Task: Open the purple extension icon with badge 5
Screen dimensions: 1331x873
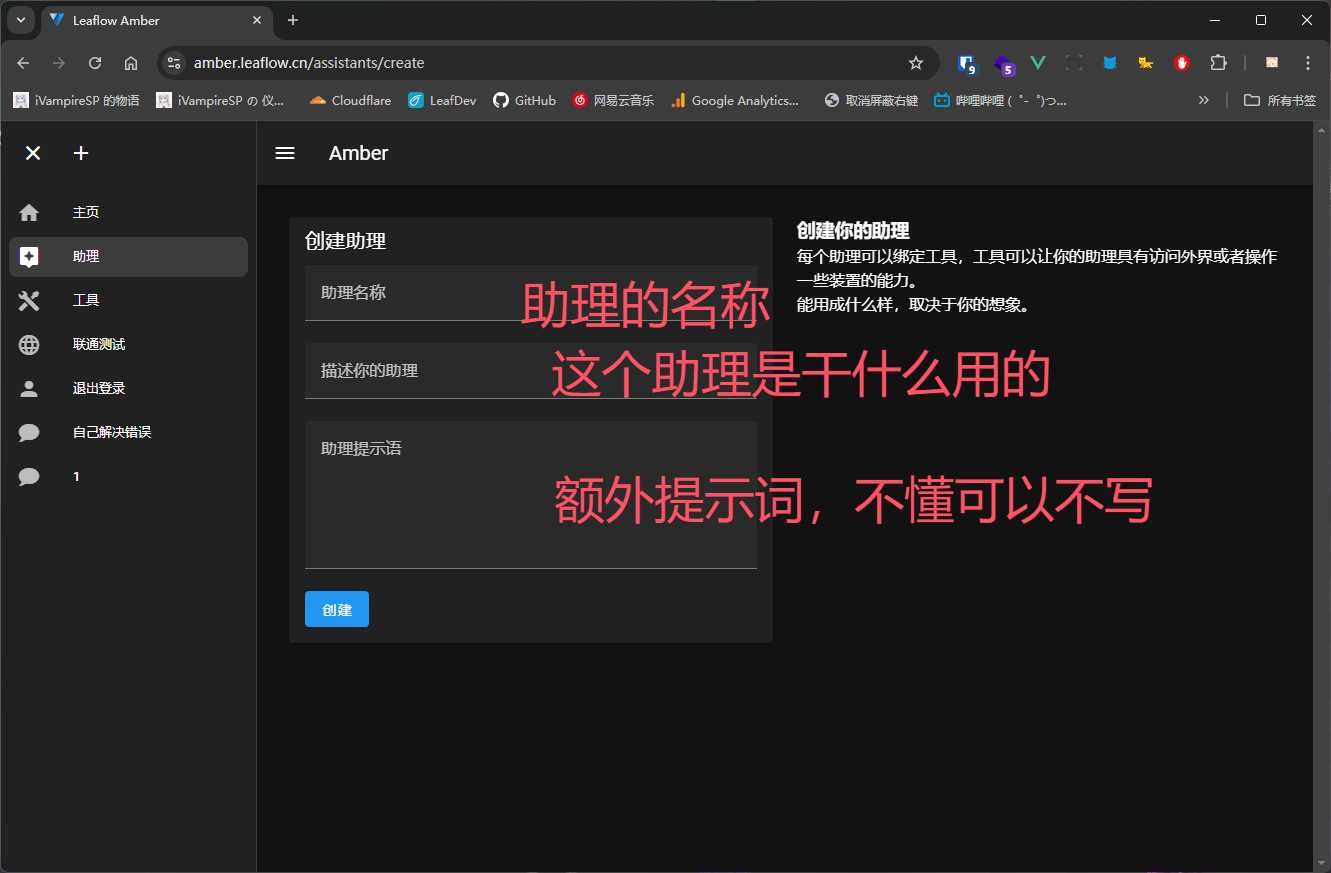Action: click(1003, 64)
